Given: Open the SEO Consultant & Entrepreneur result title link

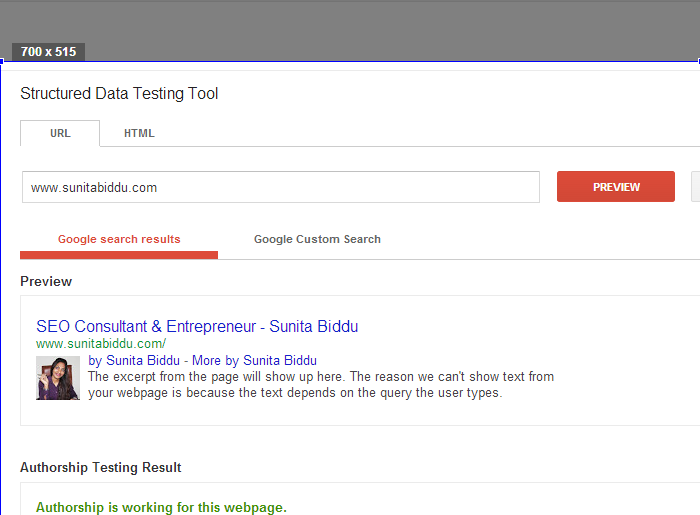Looking at the screenshot, I should (197, 326).
